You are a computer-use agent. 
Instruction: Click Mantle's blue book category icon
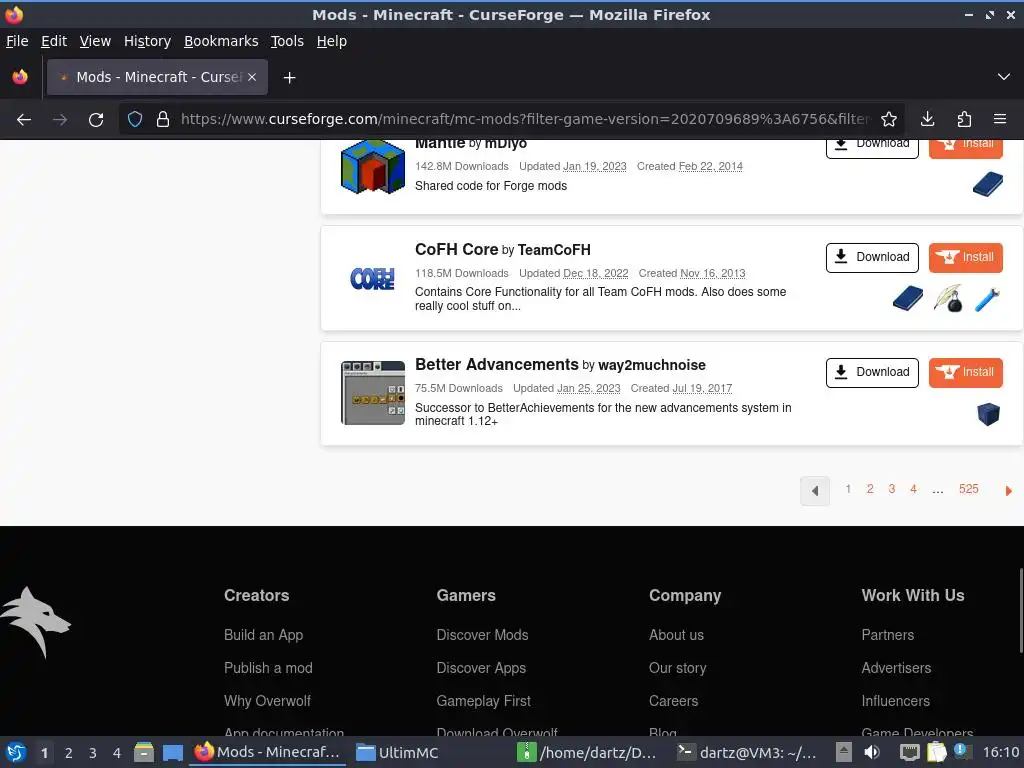point(987,184)
